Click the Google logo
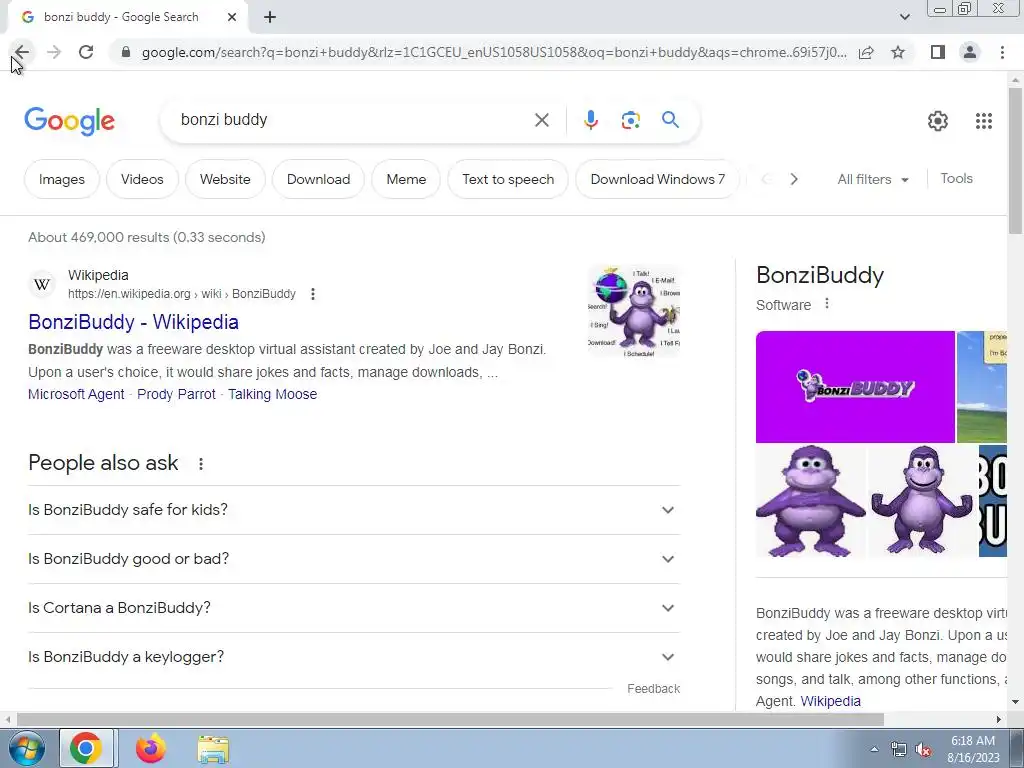The image size is (1024, 768). tap(69, 121)
